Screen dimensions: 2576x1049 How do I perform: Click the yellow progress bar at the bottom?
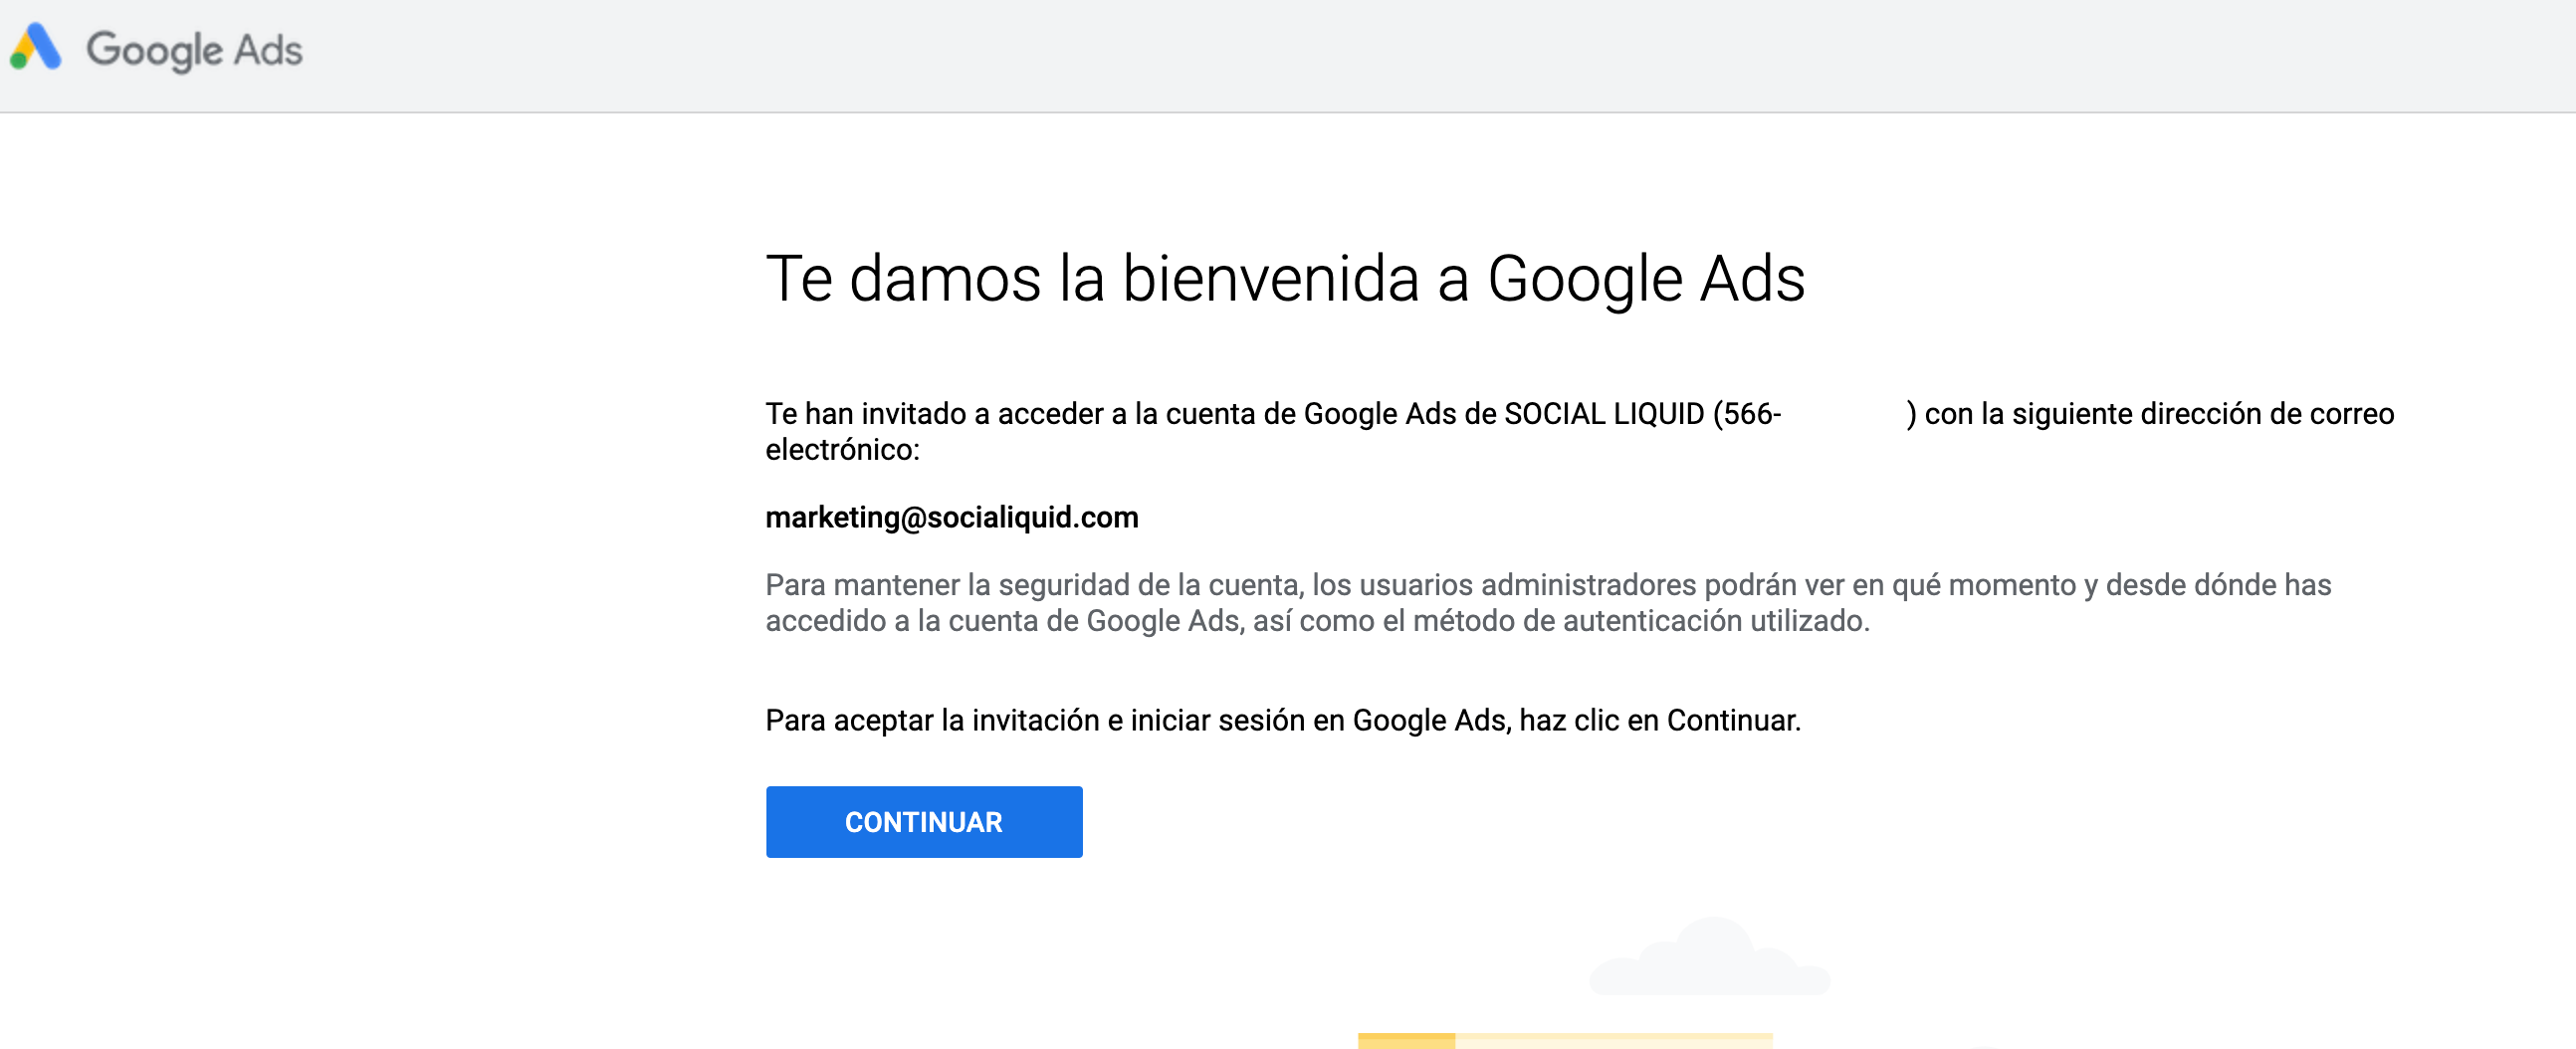(1565, 1040)
